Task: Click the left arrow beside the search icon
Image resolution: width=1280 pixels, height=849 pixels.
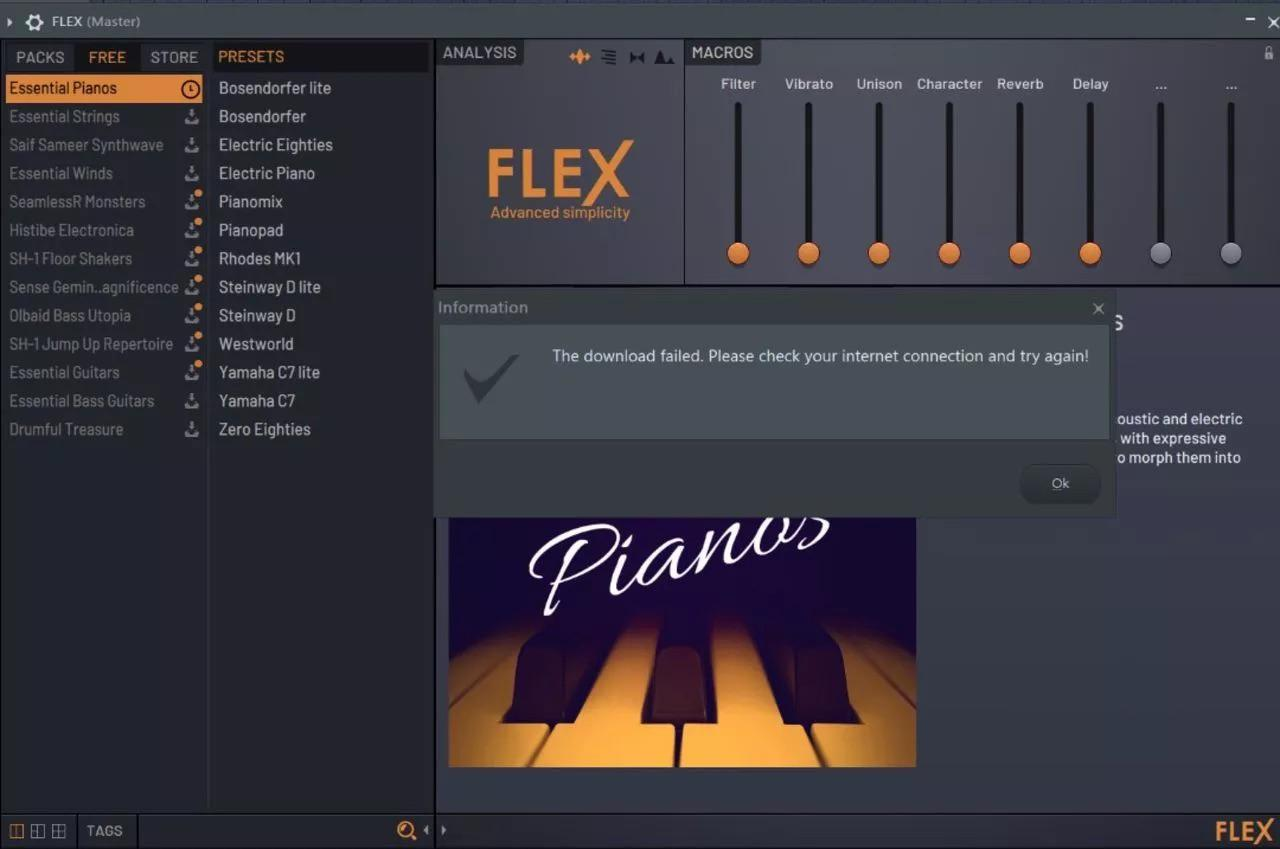Action: pos(424,830)
